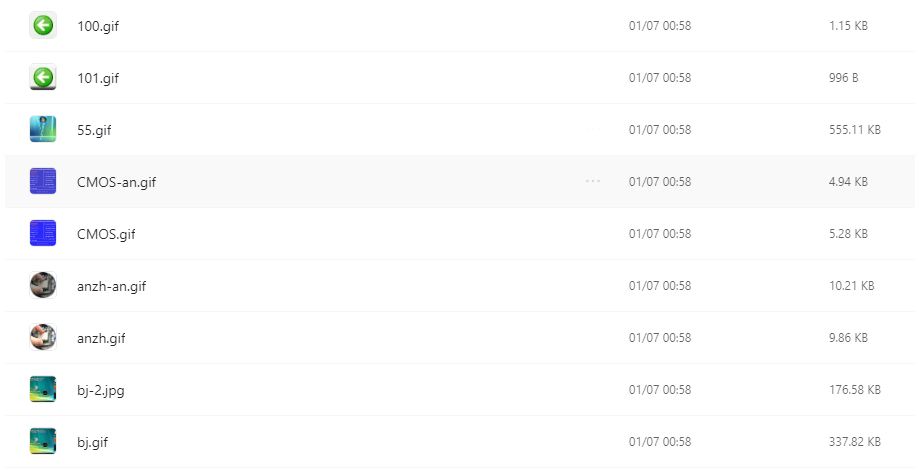Click the round anzh-an.gif thumbnail icon
Screen dimensions: 915x468
coord(43,285)
